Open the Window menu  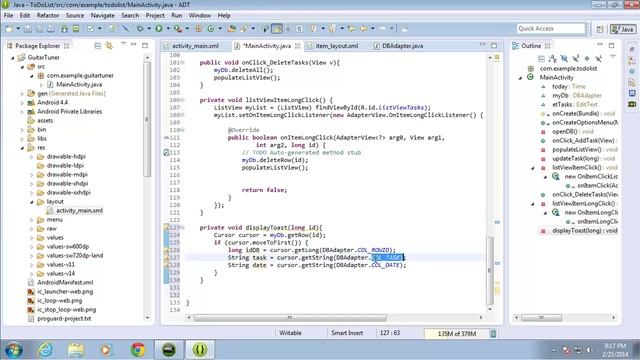pos(200,15)
